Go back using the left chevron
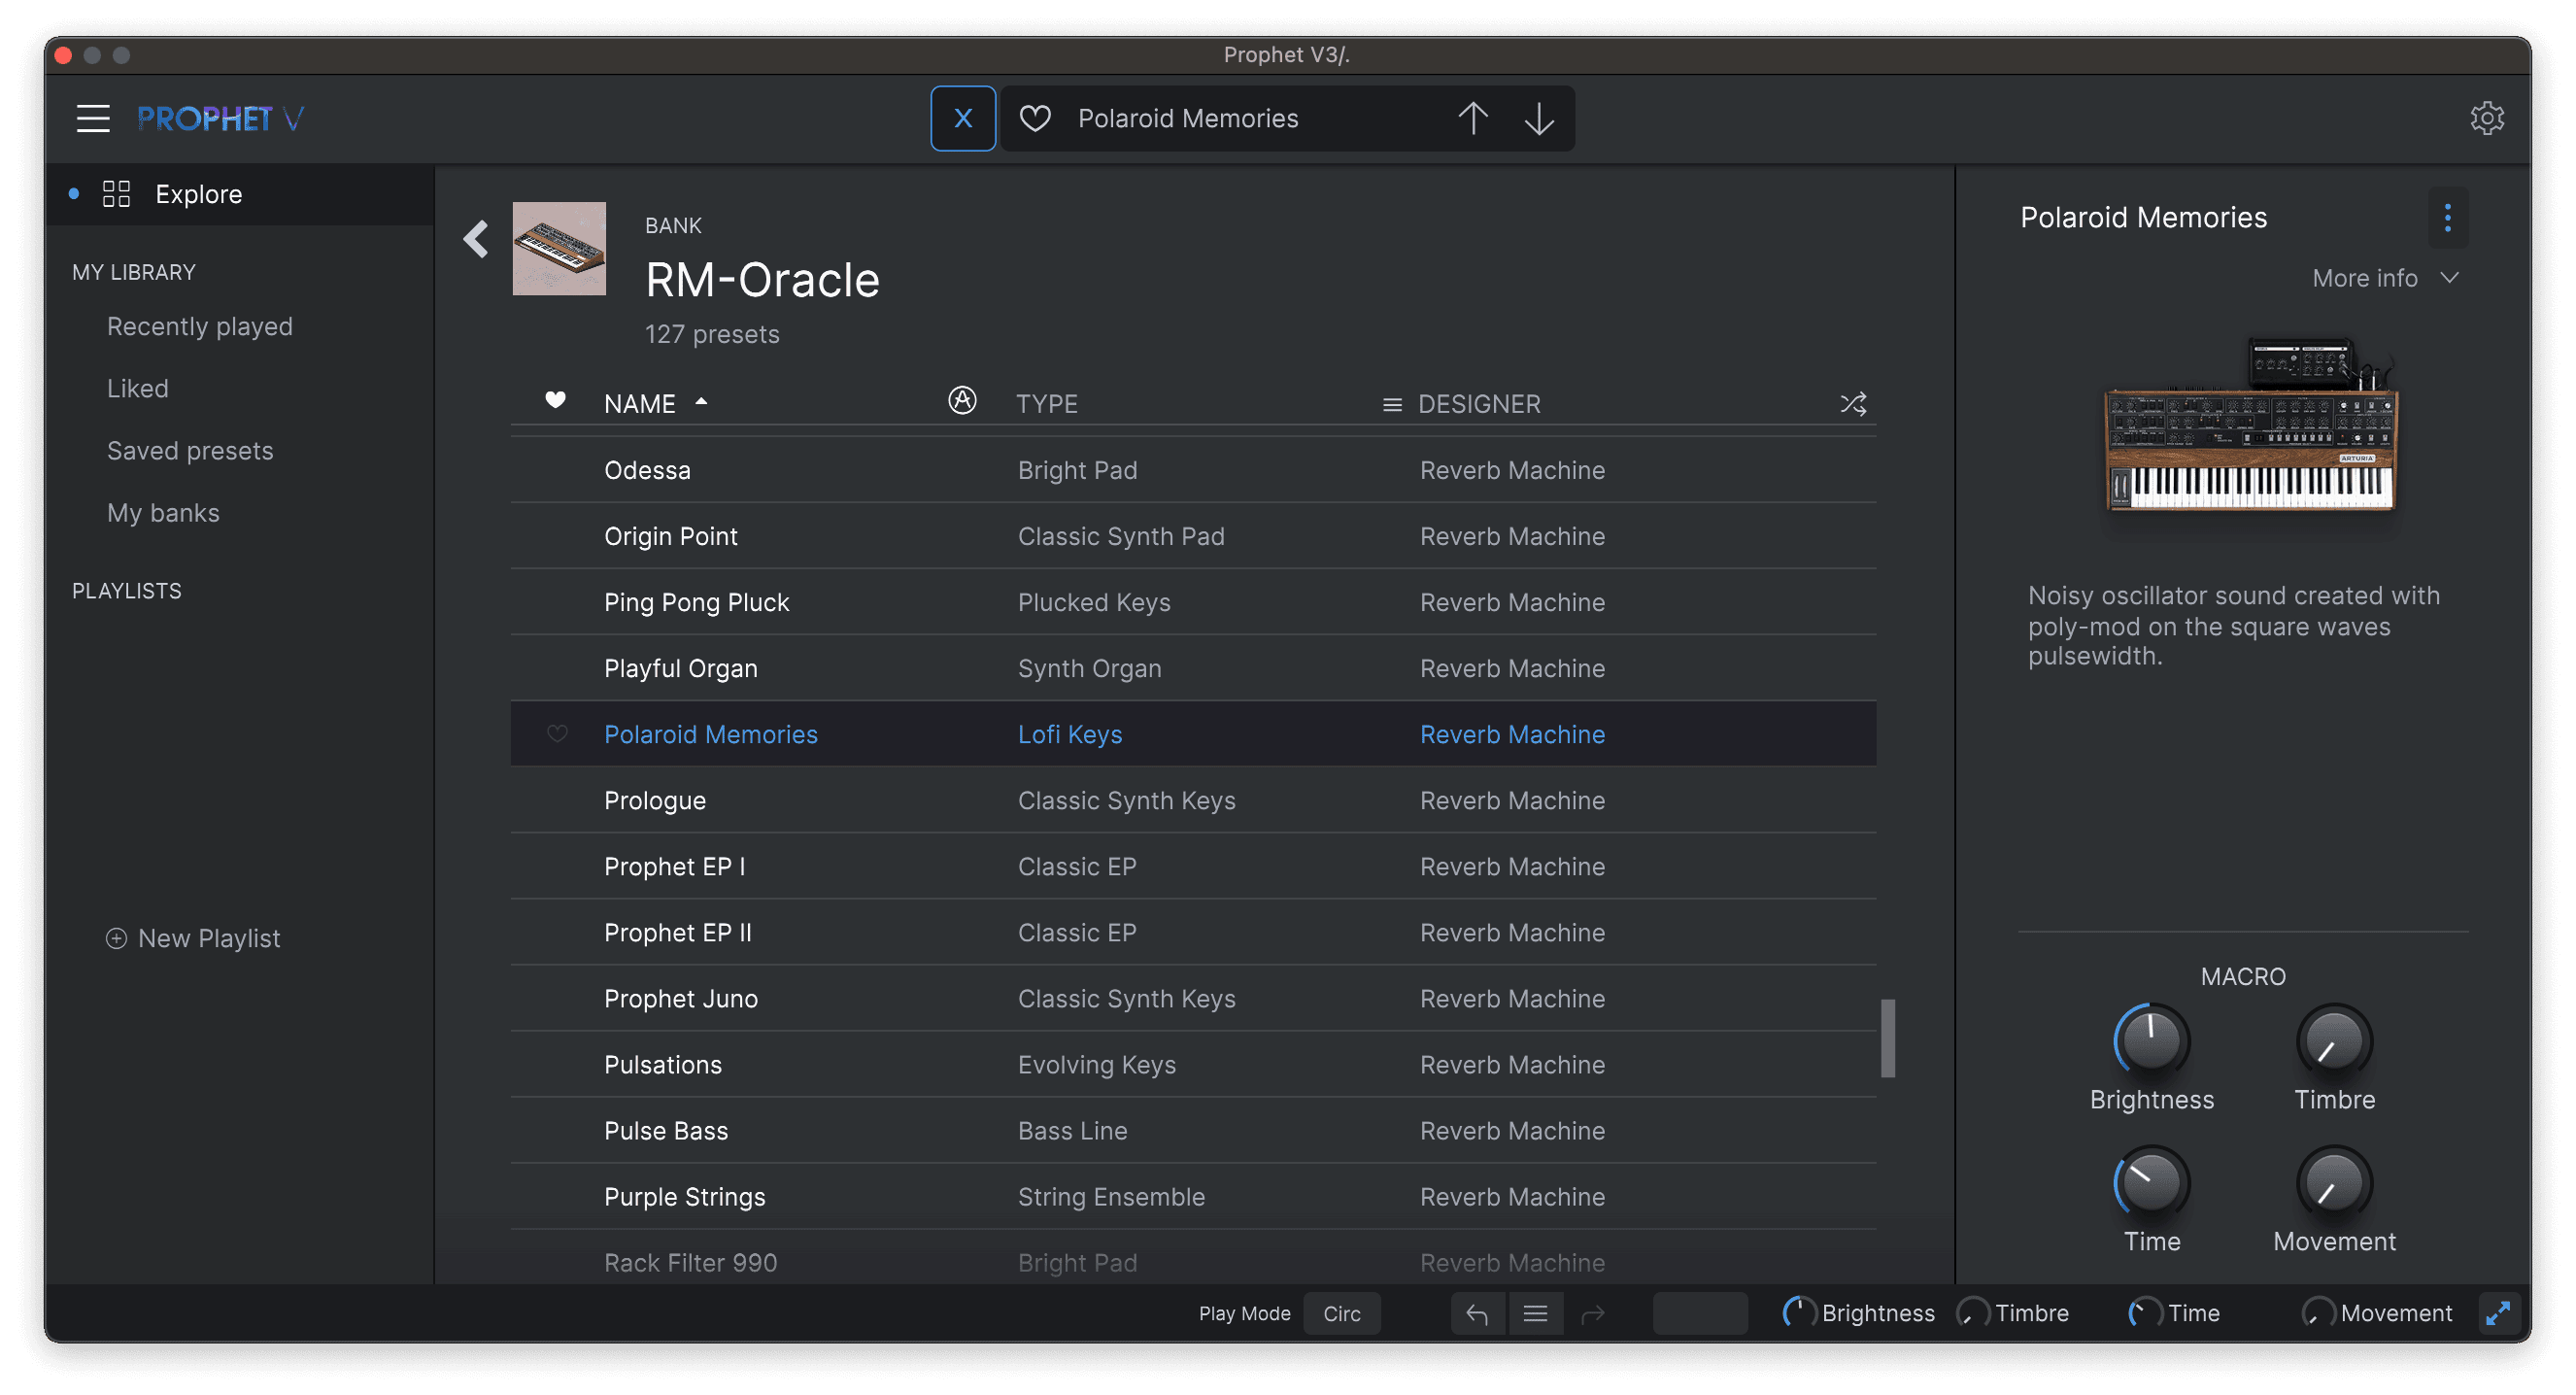The width and height of the screenshot is (2576, 1395). click(x=476, y=239)
